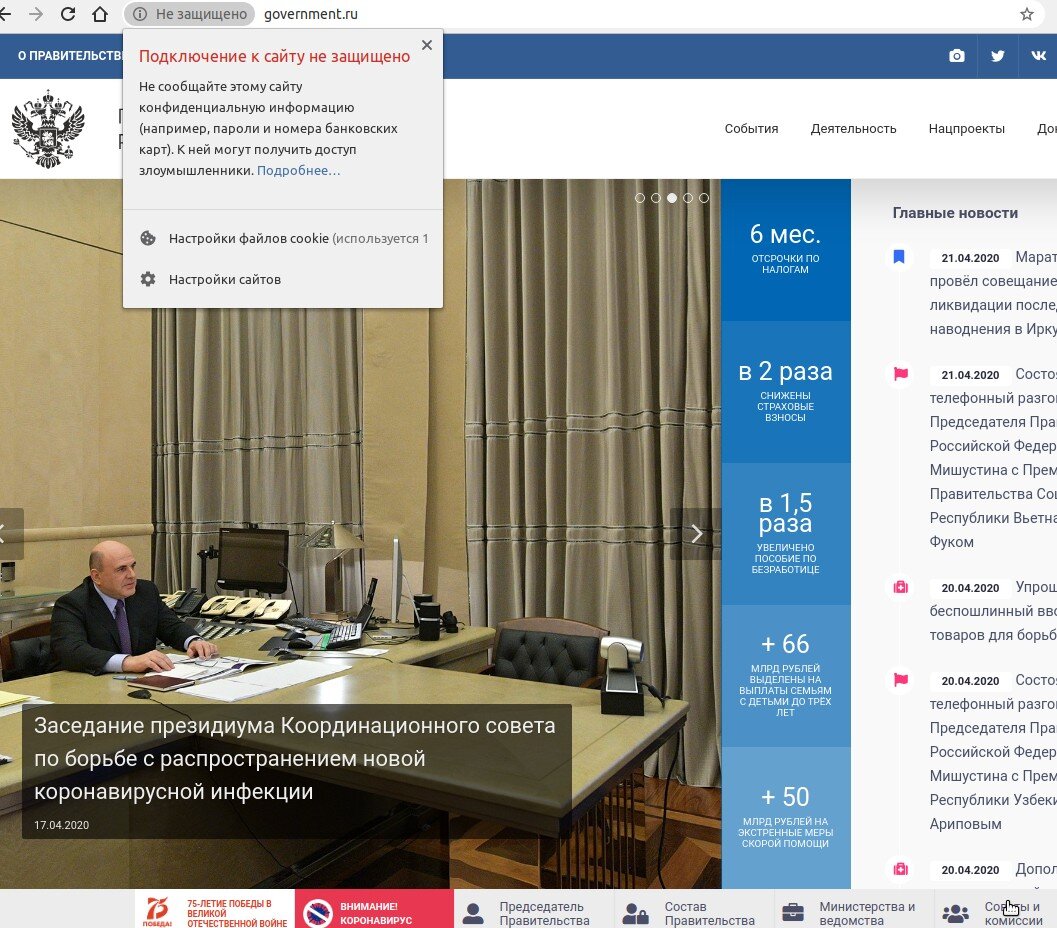Click the bookmark icon on the 21.04.2020 news item

pyautogui.click(x=899, y=257)
